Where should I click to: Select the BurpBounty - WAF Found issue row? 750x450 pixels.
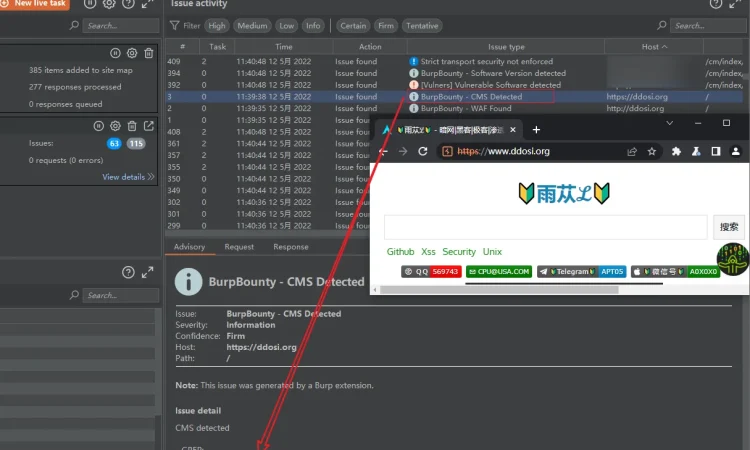(454, 108)
